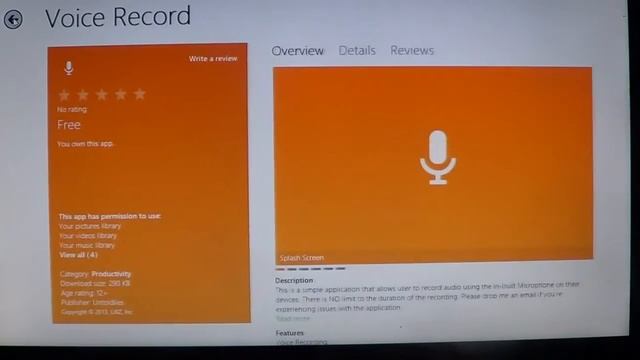The height and width of the screenshot is (360, 640).
Task: Click the Voice Record page title
Action: (x=118, y=17)
